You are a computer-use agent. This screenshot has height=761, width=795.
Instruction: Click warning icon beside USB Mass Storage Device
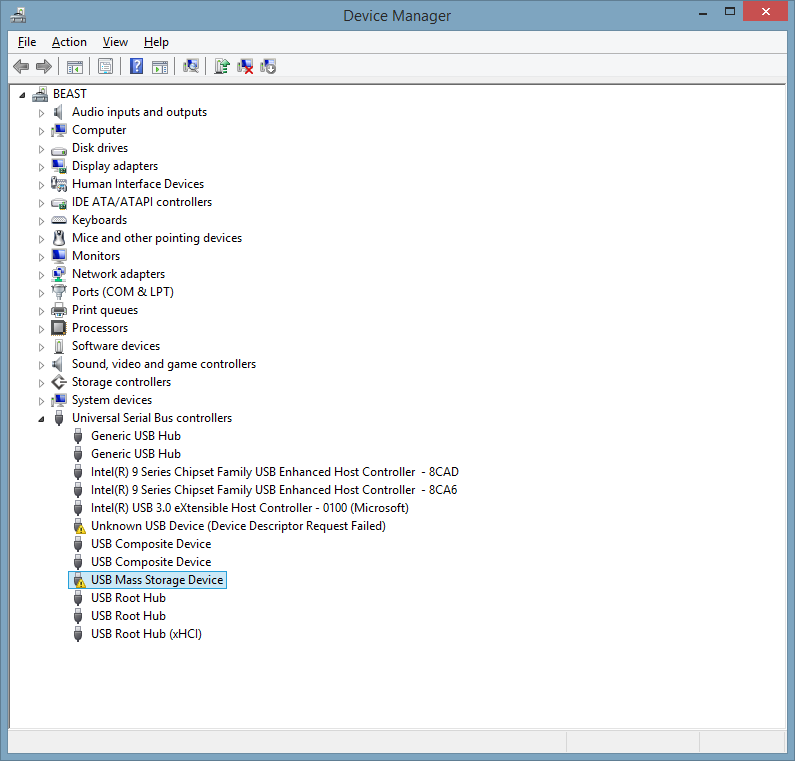79,580
